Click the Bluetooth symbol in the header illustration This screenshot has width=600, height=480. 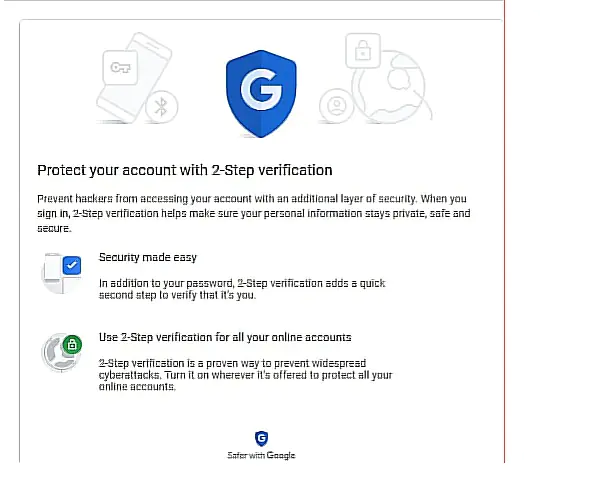tap(156, 107)
